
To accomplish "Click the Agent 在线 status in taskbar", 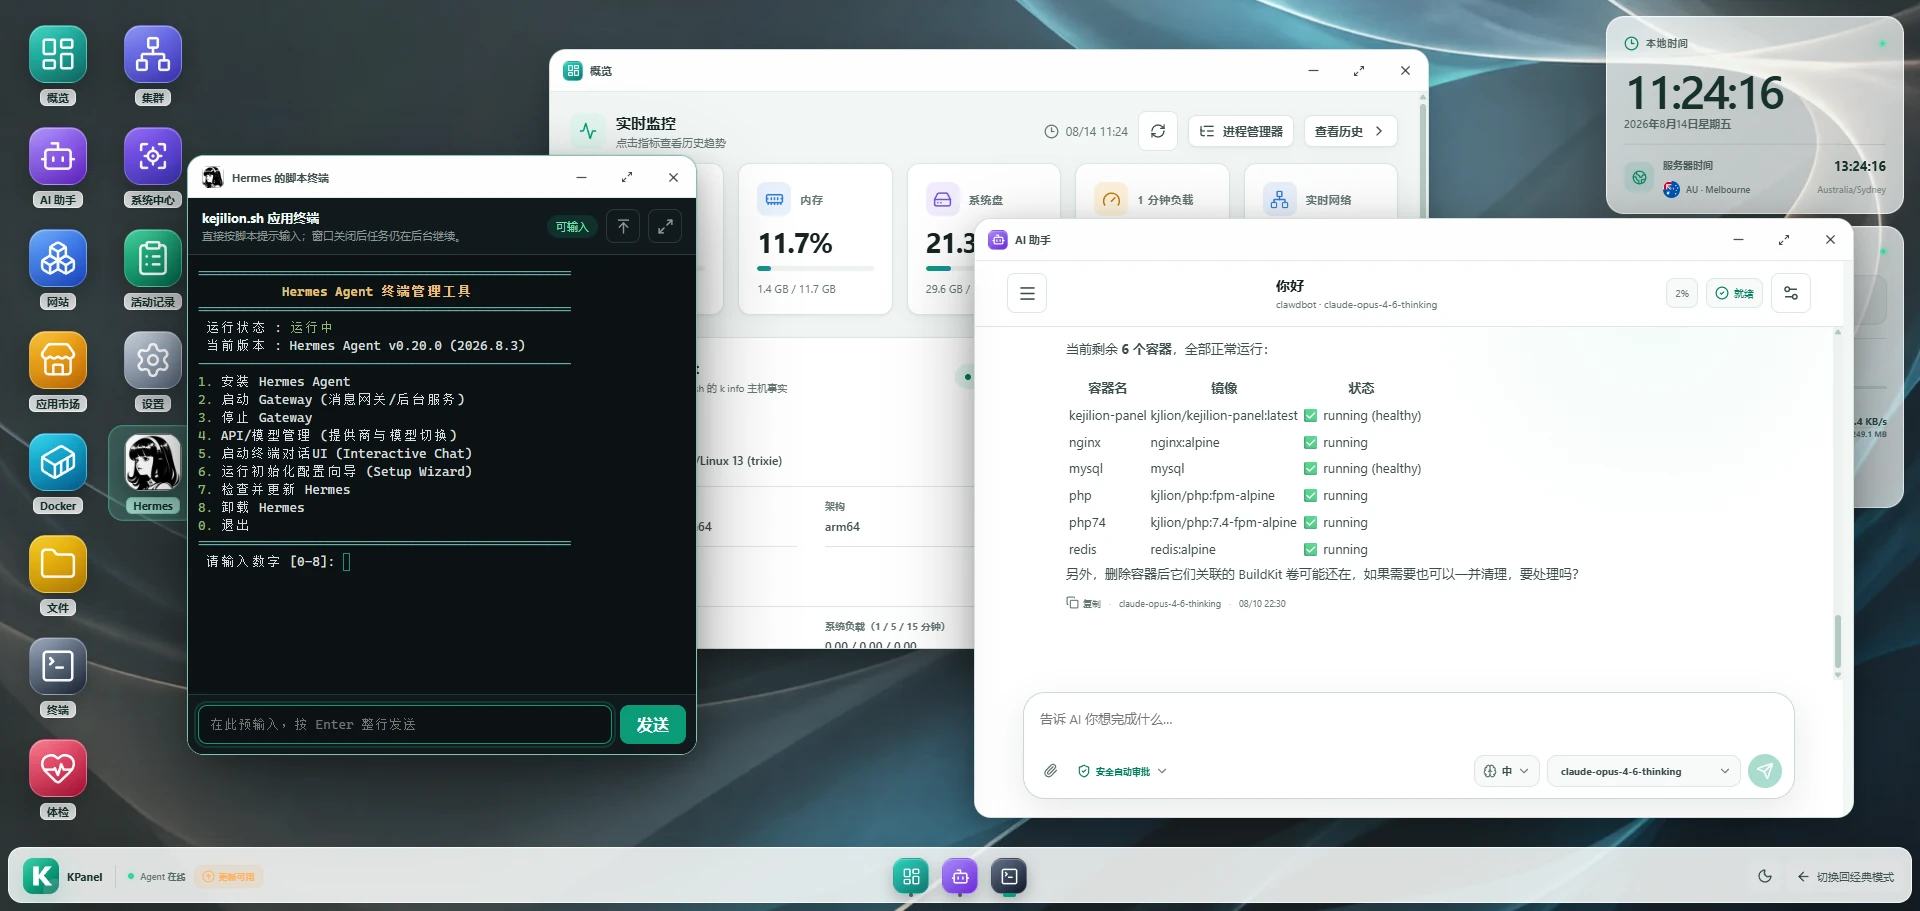I will tap(157, 877).
